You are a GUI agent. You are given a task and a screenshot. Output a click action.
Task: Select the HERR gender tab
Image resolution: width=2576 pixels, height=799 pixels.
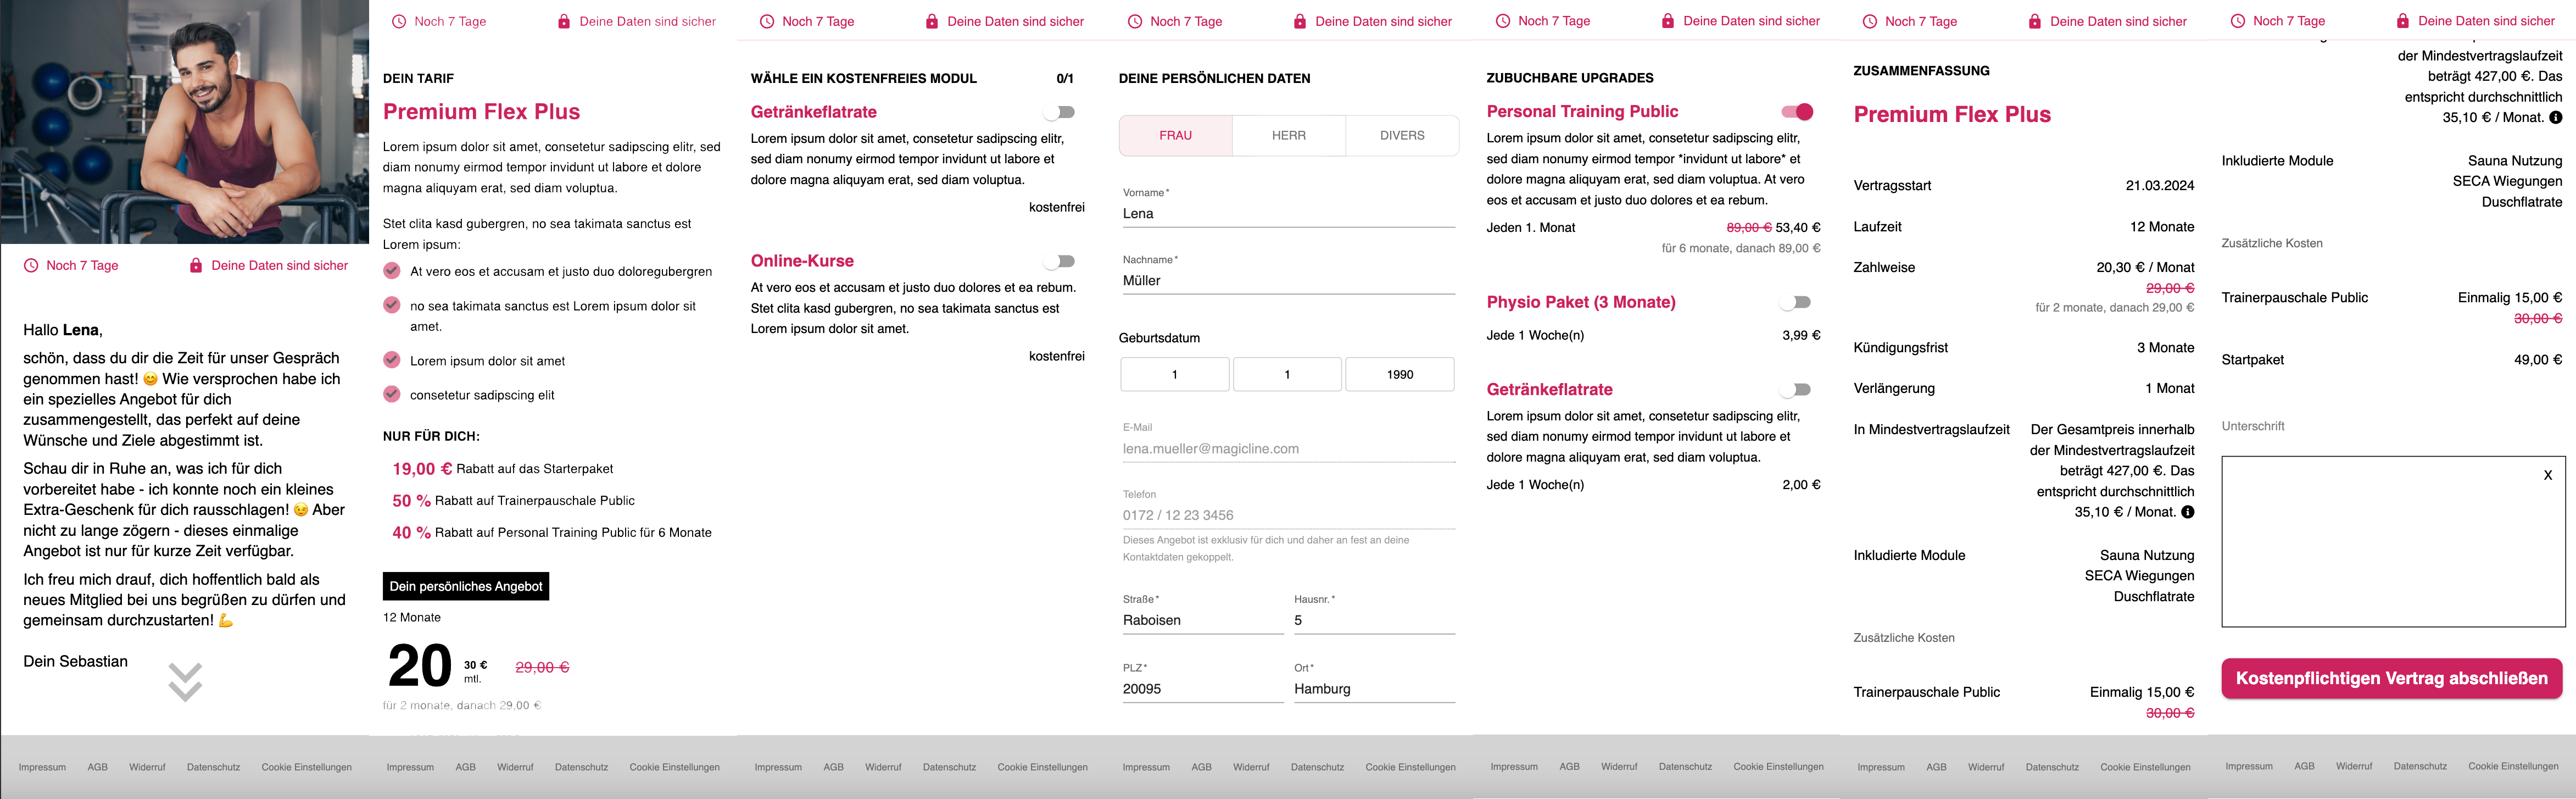(1289, 135)
